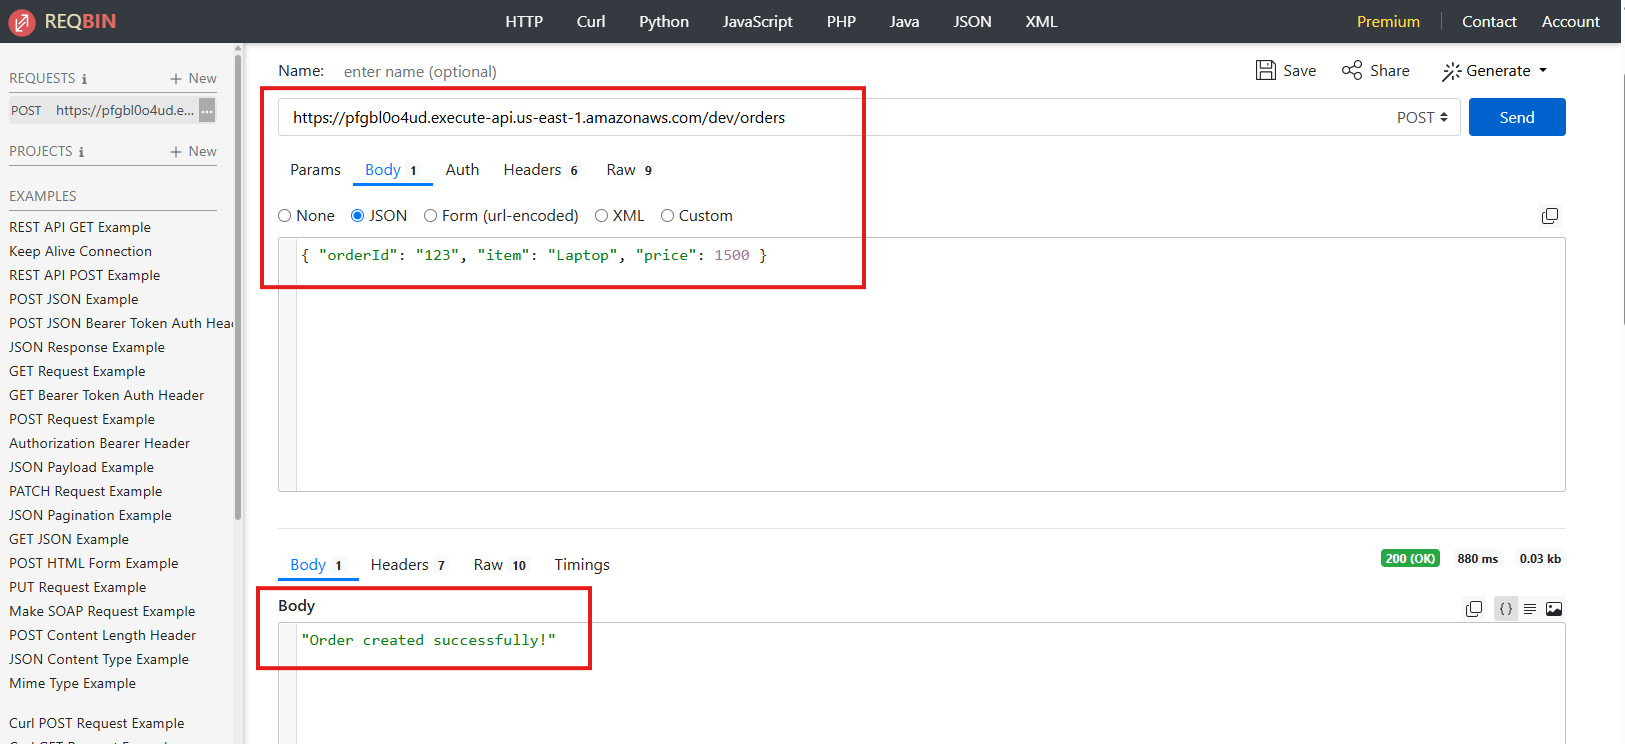This screenshot has height=744, width=1625.
Task: Open the POST method dropdown
Action: point(1422,118)
